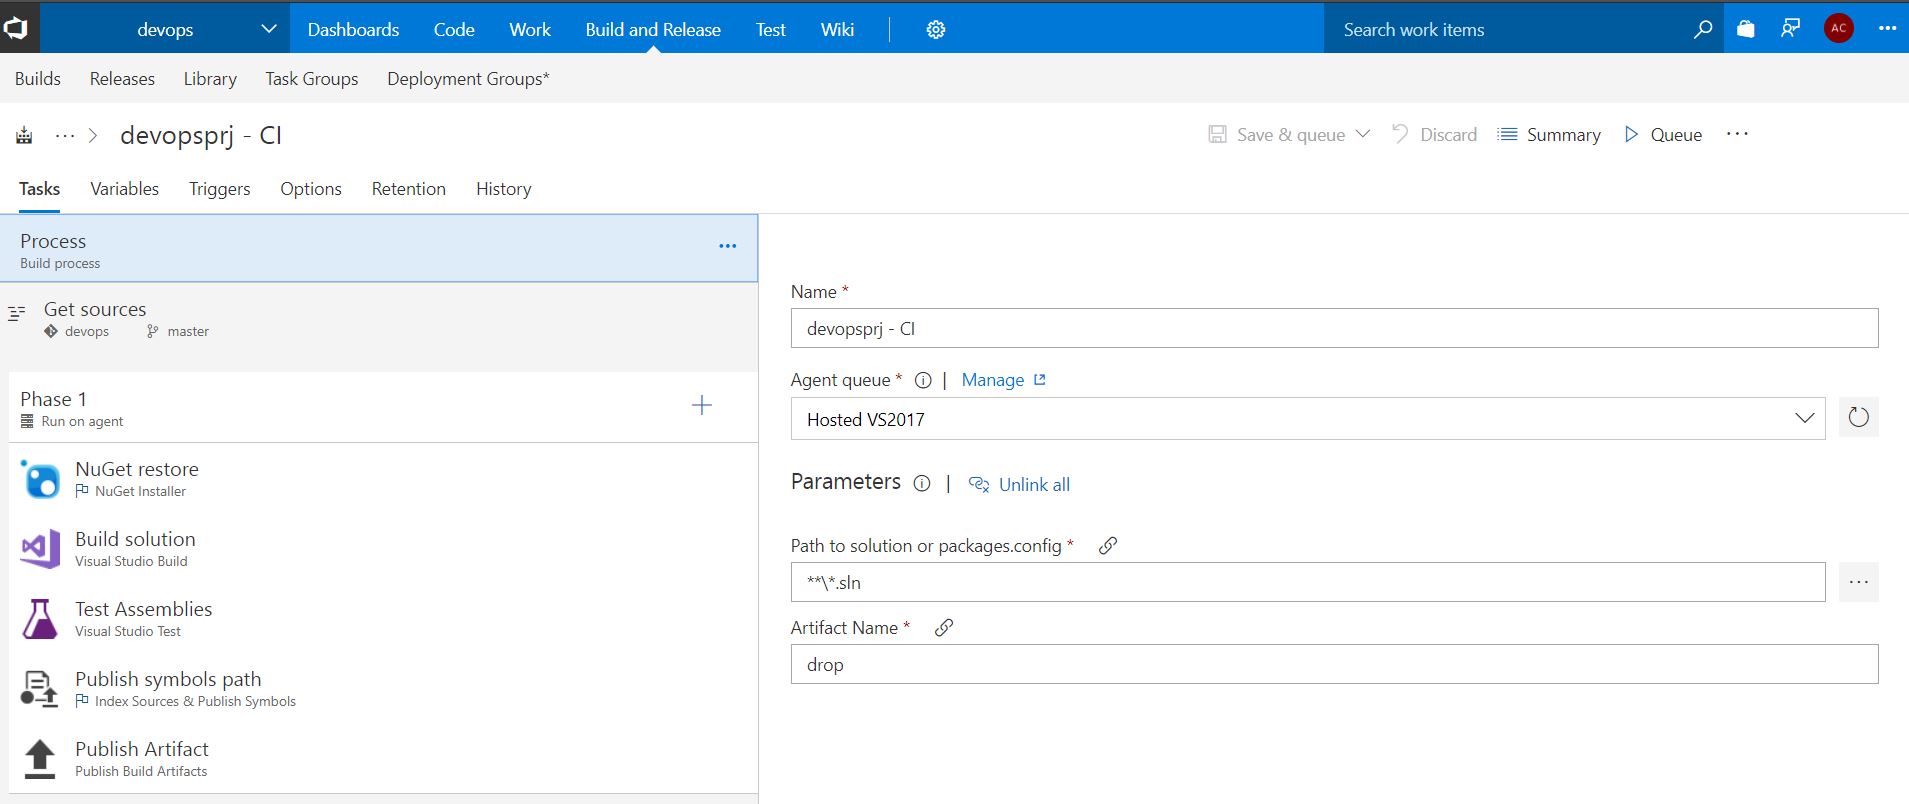Open the Dashboards hub
Screen dimensions: 1909x804
[x=353, y=30]
